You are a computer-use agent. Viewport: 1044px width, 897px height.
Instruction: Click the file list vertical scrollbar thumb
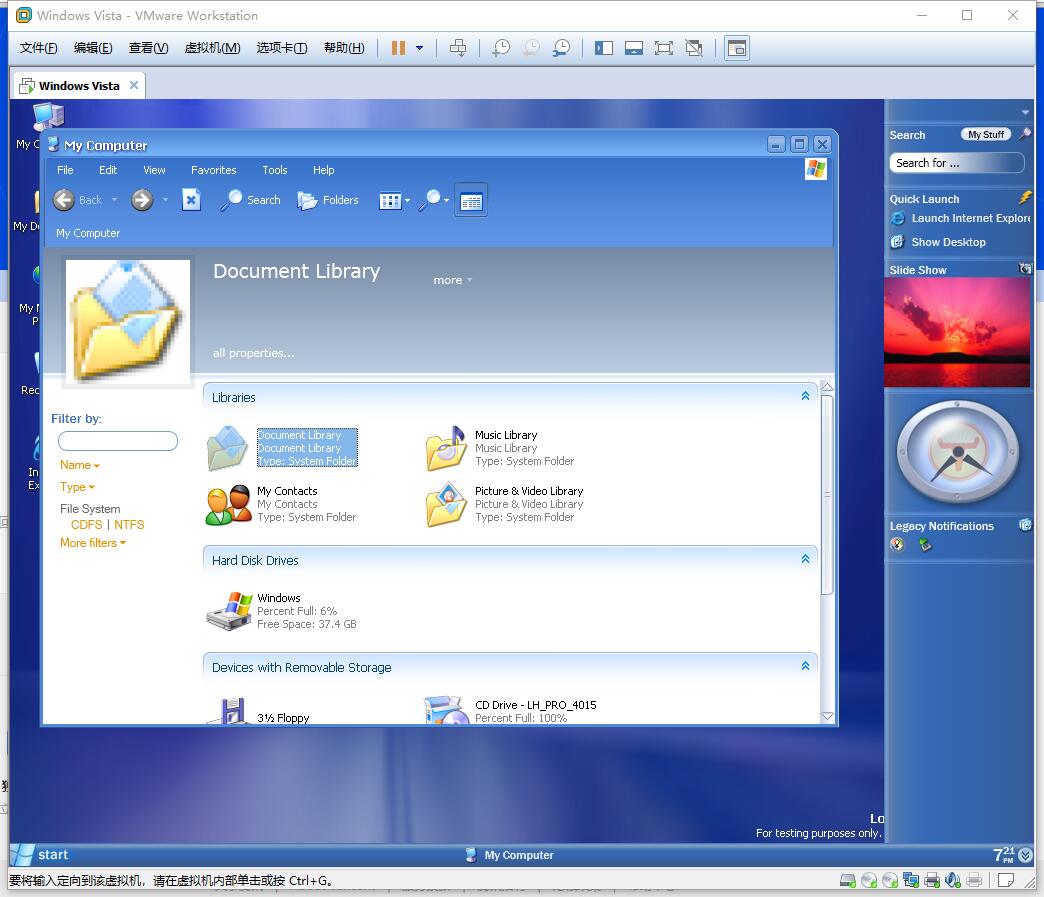[827, 494]
